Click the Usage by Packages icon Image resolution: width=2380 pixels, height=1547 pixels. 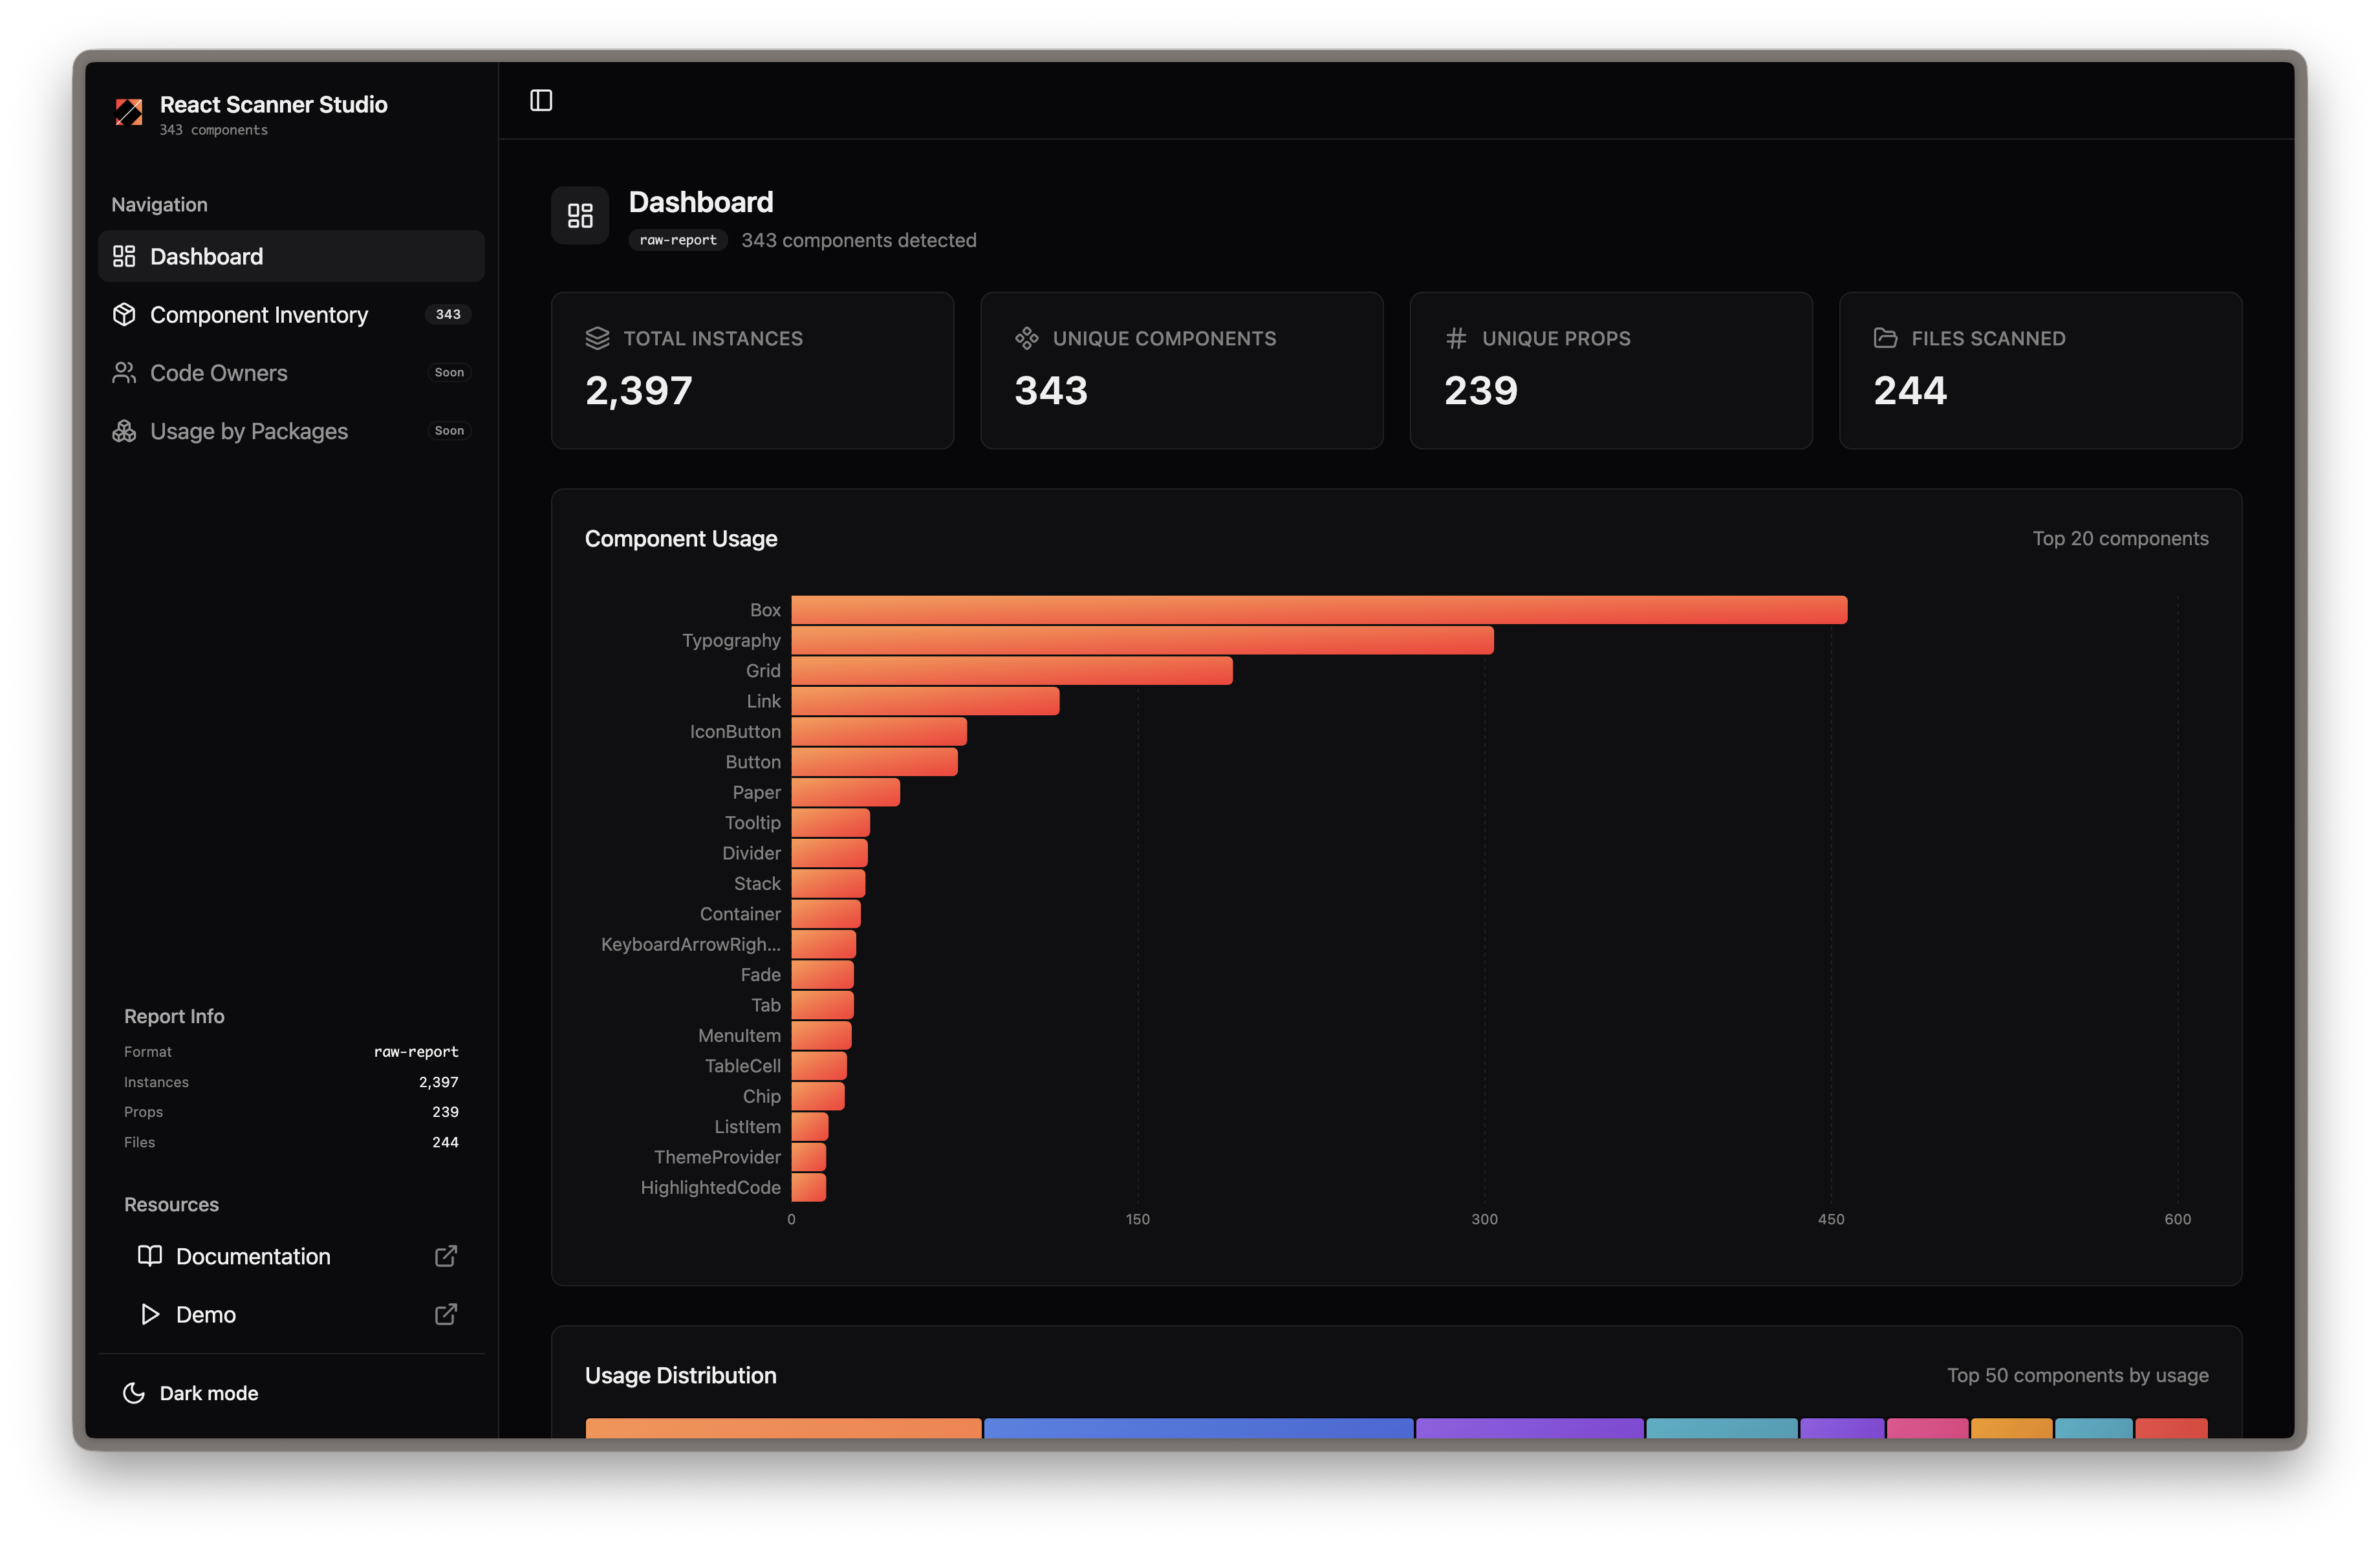point(124,431)
